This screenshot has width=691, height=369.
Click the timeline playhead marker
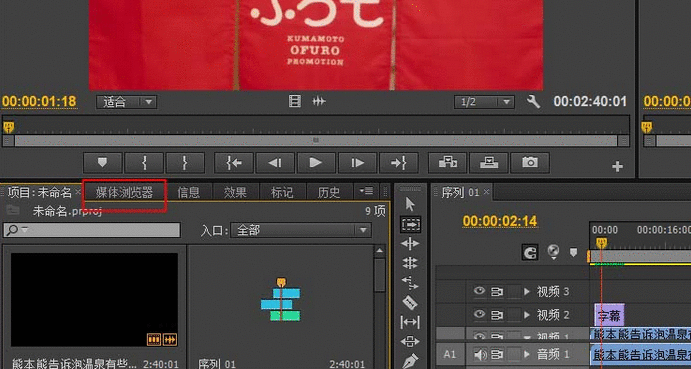pyautogui.click(x=602, y=242)
